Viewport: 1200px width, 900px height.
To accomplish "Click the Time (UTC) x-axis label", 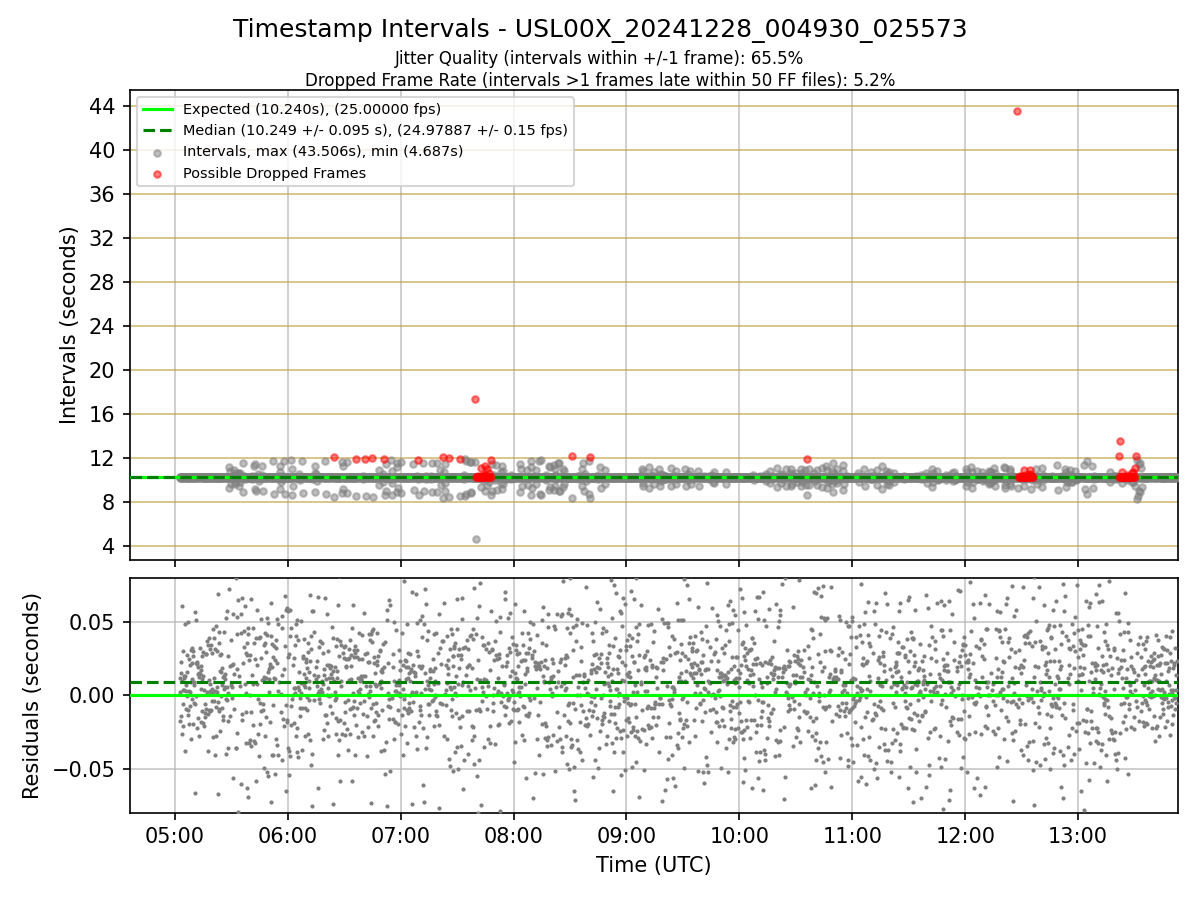I will (653, 865).
